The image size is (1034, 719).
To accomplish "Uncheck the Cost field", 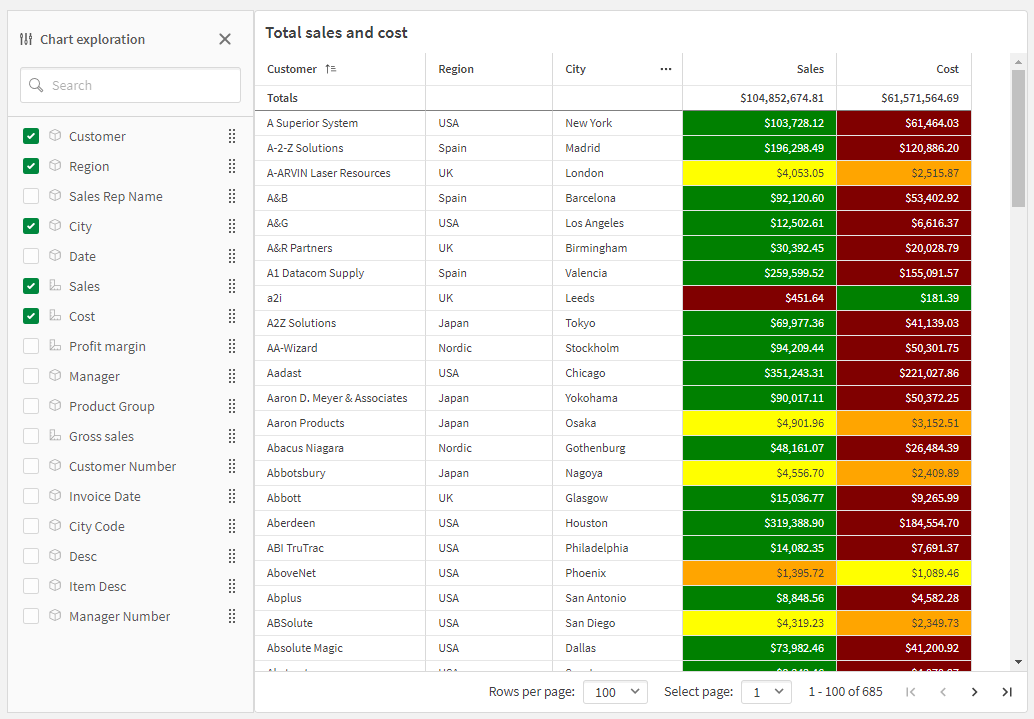I will point(29,316).
